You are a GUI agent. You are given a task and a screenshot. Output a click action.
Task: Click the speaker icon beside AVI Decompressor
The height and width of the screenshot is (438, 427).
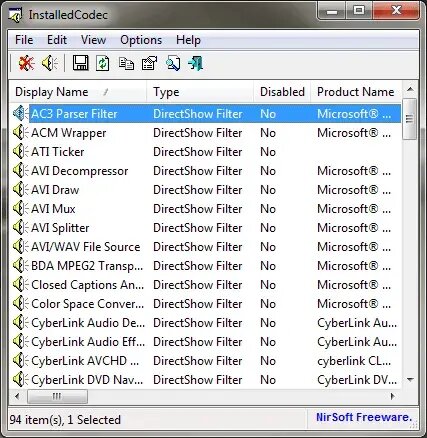21,171
